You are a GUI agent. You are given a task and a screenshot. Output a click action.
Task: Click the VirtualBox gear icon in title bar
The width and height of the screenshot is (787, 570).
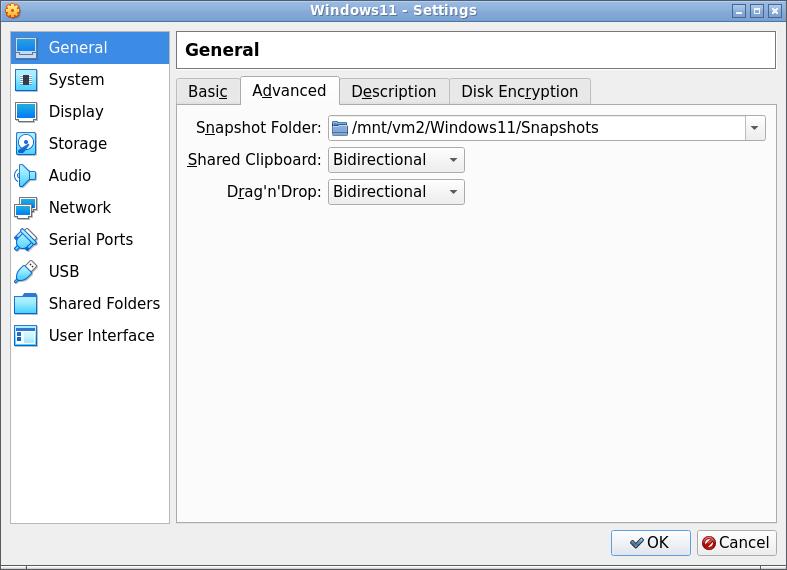click(x=13, y=11)
